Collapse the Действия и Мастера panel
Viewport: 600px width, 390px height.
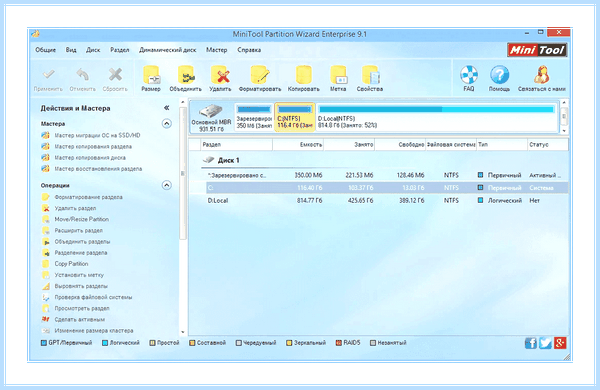point(166,108)
